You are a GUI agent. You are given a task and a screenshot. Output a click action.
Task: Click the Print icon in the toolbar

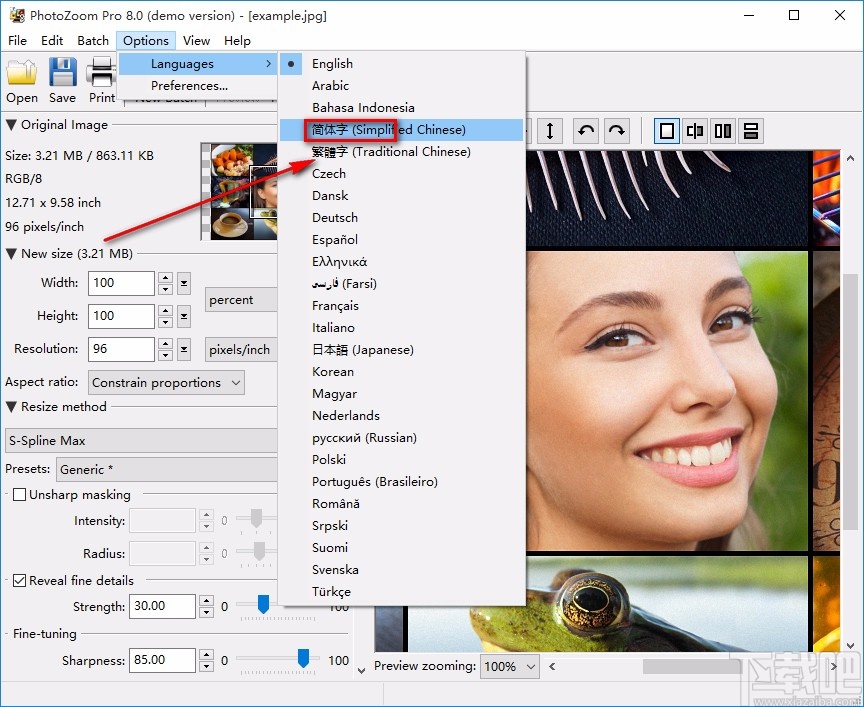pyautogui.click(x=101, y=74)
